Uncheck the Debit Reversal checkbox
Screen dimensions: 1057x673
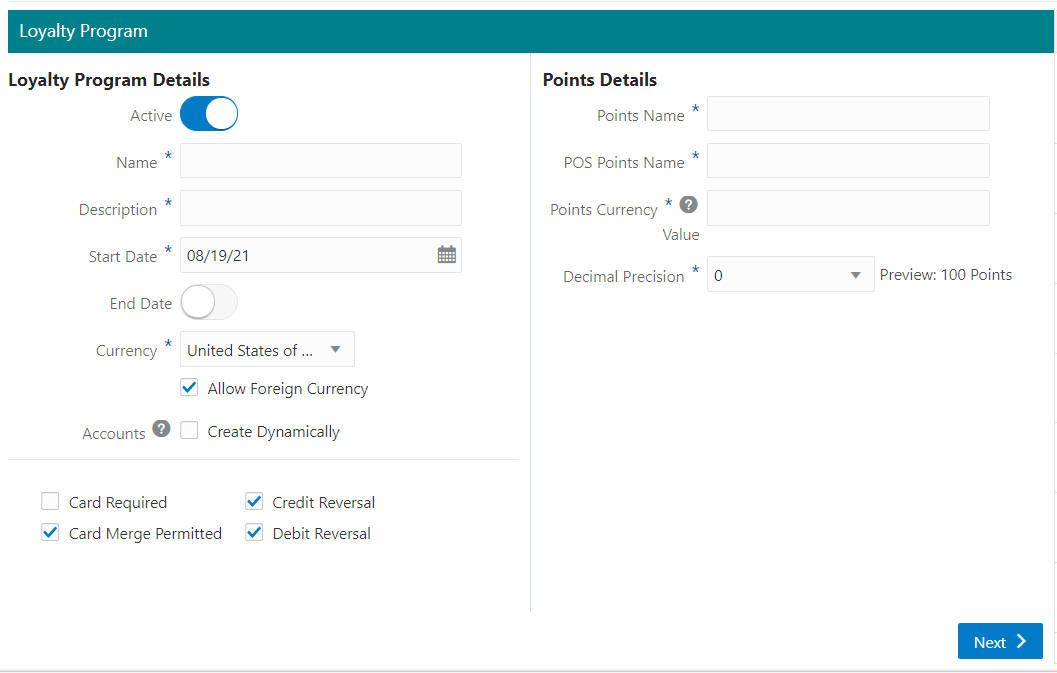pyautogui.click(x=254, y=532)
